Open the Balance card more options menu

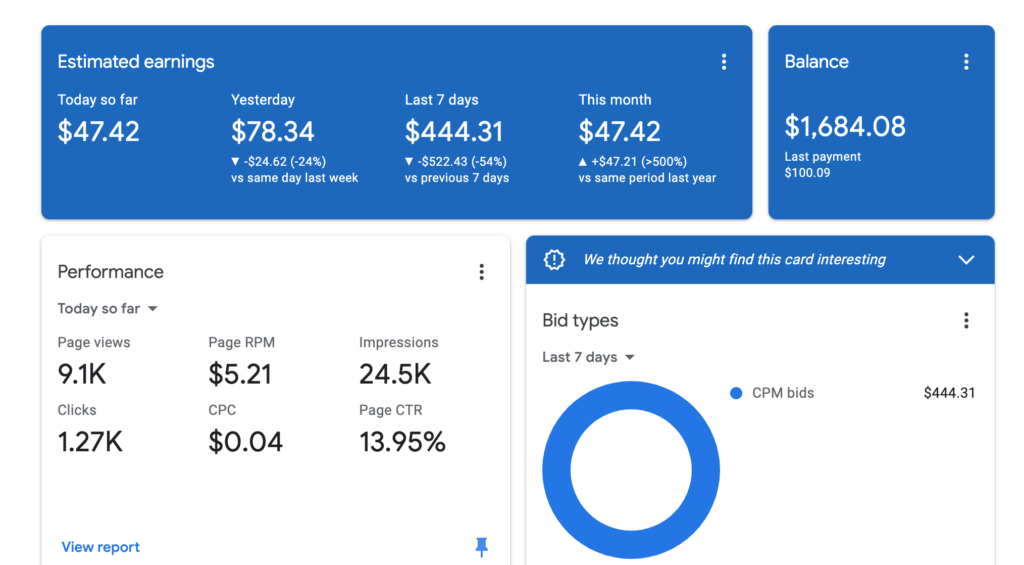(x=966, y=62)
